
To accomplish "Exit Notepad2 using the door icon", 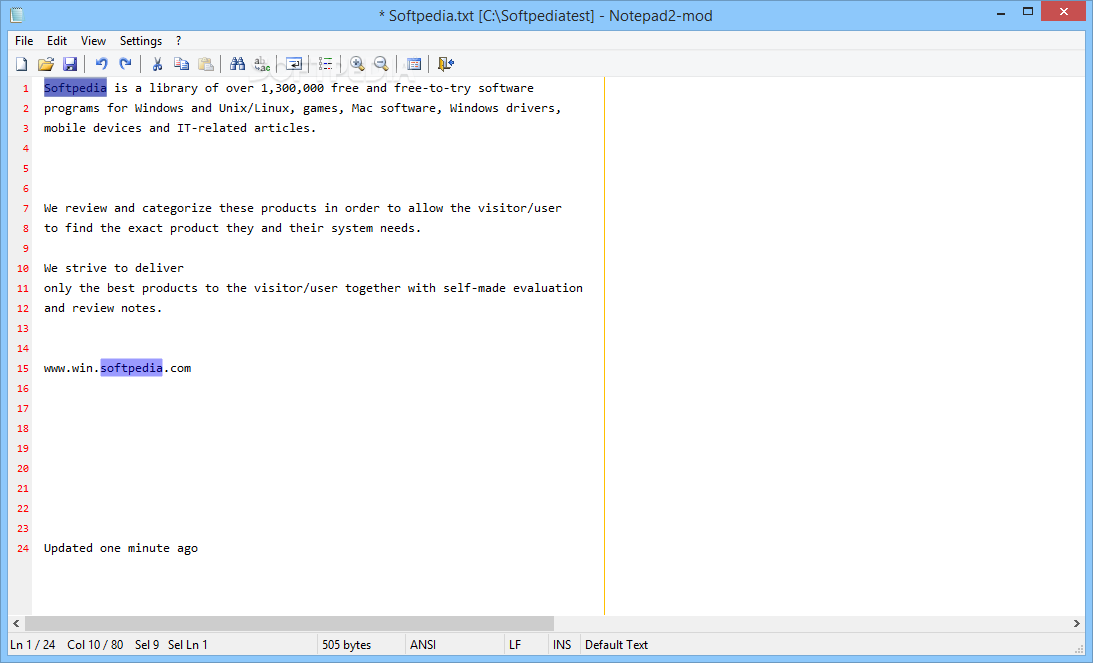I will (445, 64).
